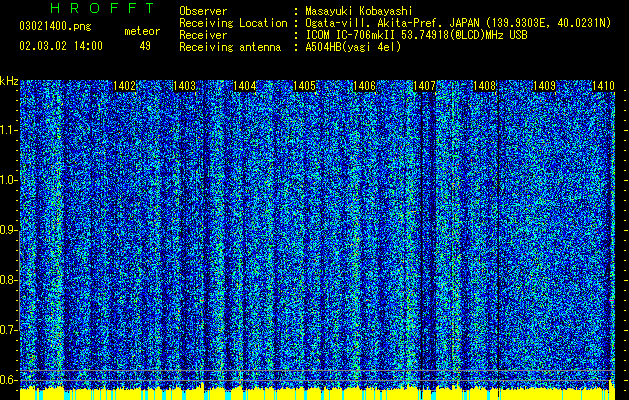Click the 1408 time marker
629x400 pixels.
click(x=485, y=86)
